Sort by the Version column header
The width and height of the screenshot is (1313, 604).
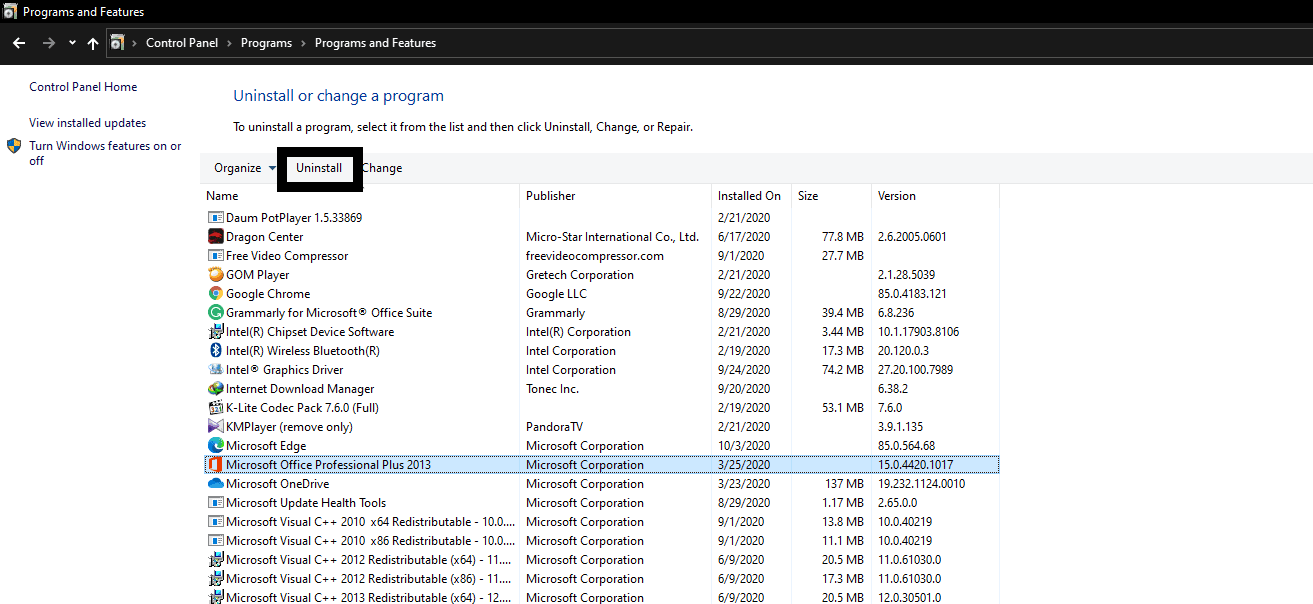click(897, 196)
